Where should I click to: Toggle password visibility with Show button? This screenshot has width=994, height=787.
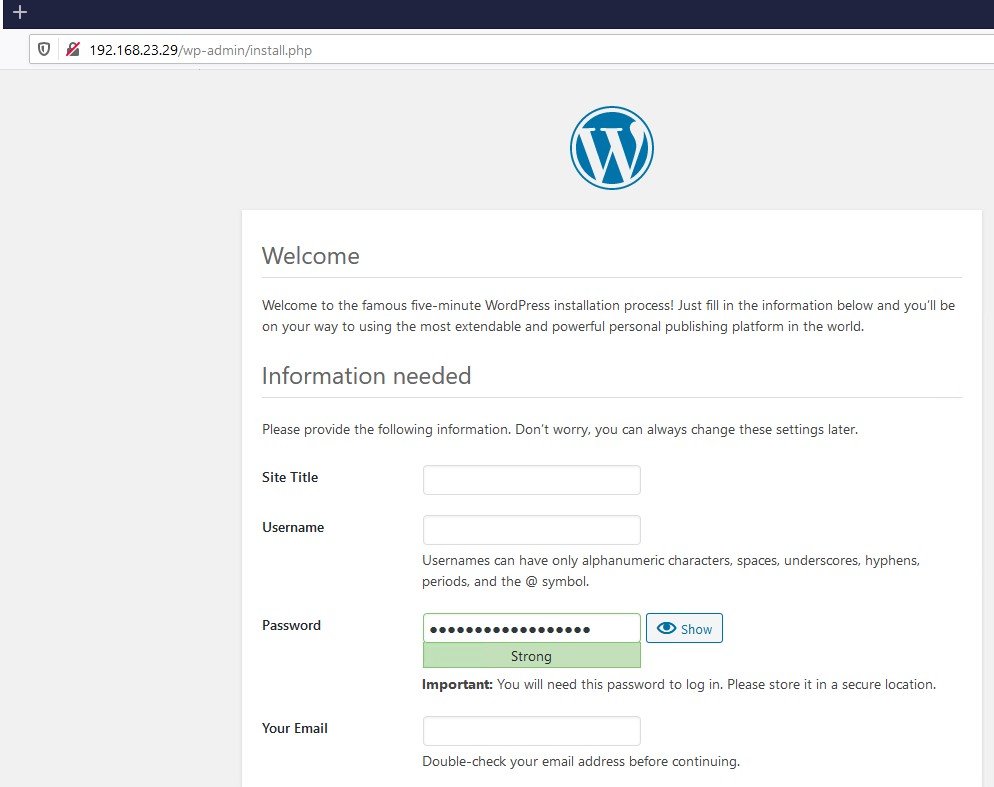(684, 628)
